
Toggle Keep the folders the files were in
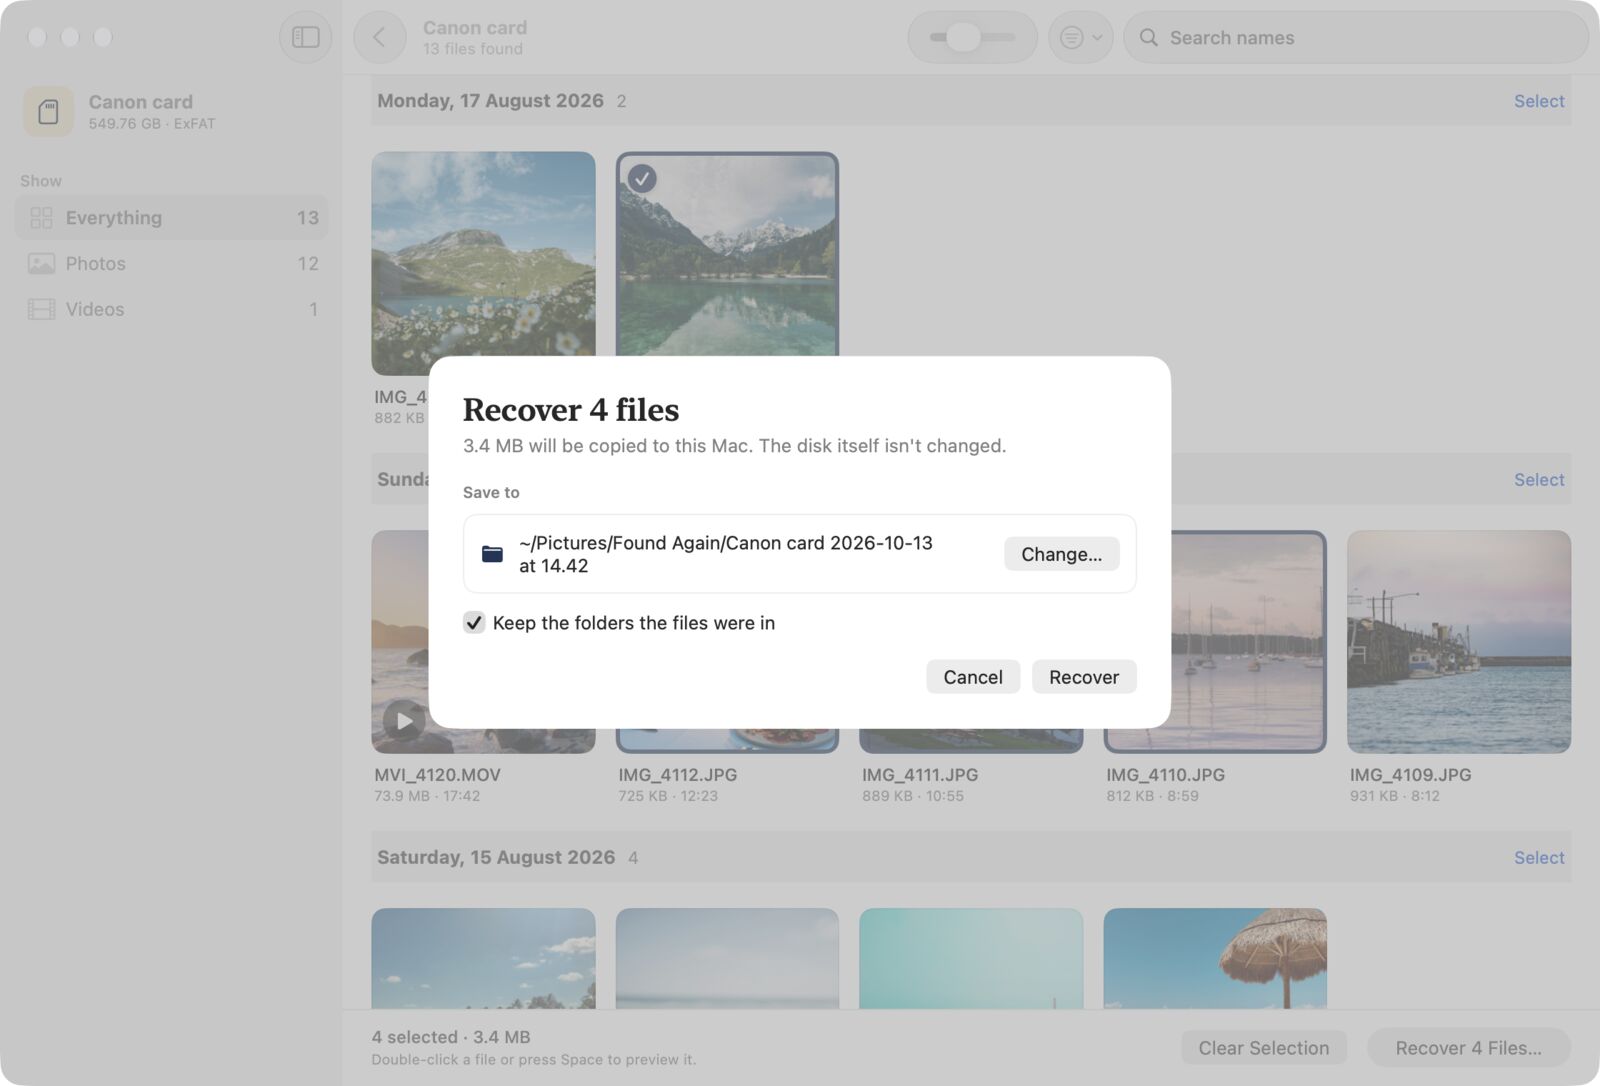point(474,623)
